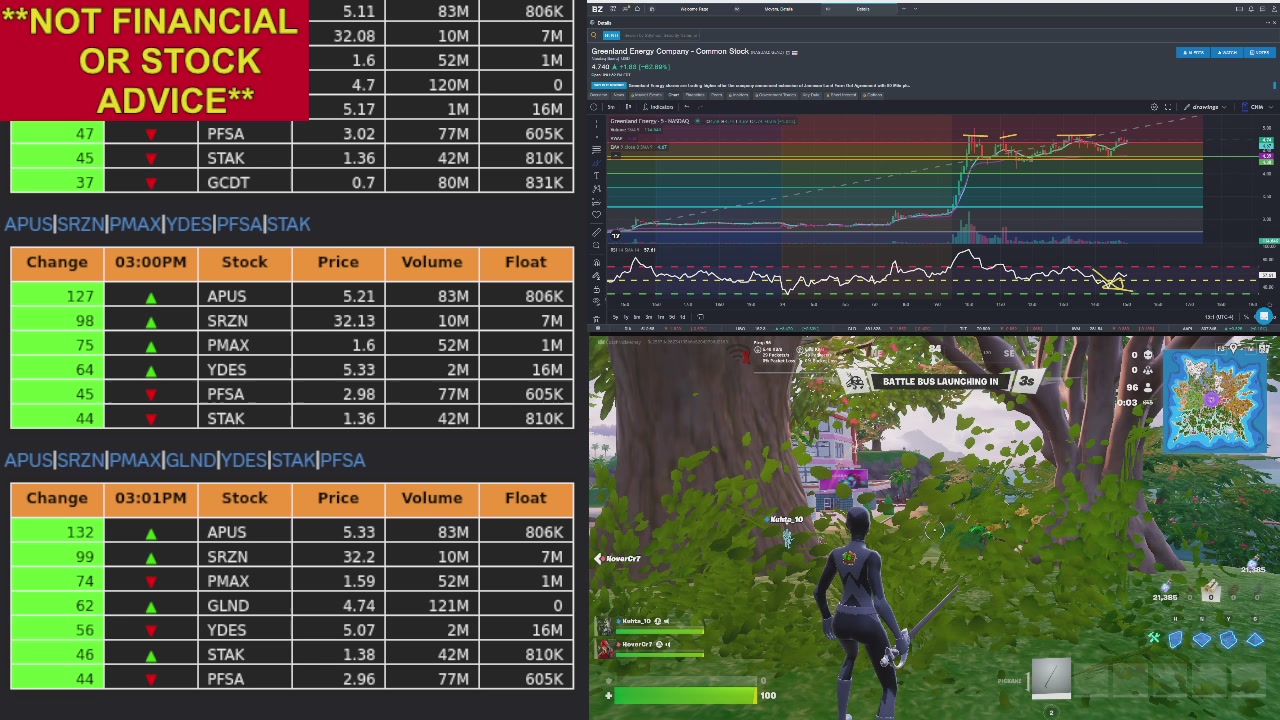Click the 03:01PM column header
Image resolution: width=1280 pixels, height=720 pixels.
pyautogui.click(x=150, y=498)
